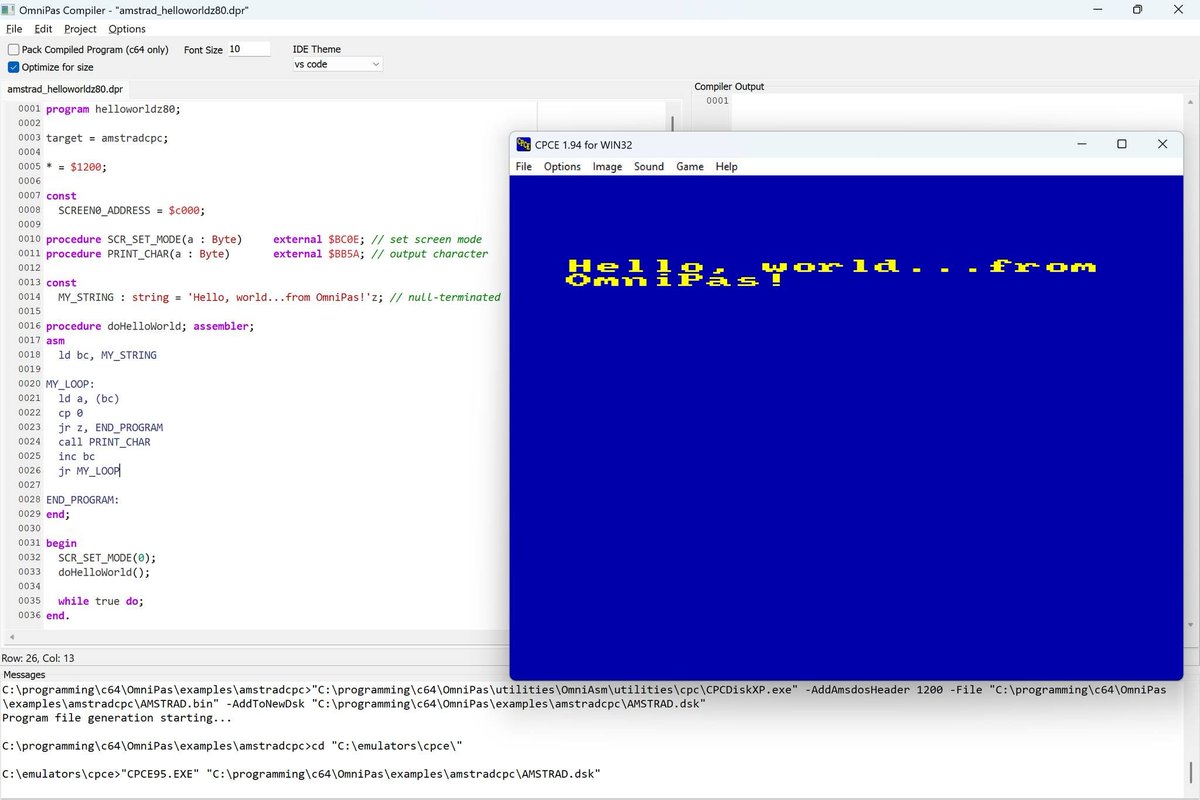Image resolution: width=1200 pixels, height=800 pixels.
Task: Open the Options menu in OmniPas Compiler
Action: tap(126, 29)
